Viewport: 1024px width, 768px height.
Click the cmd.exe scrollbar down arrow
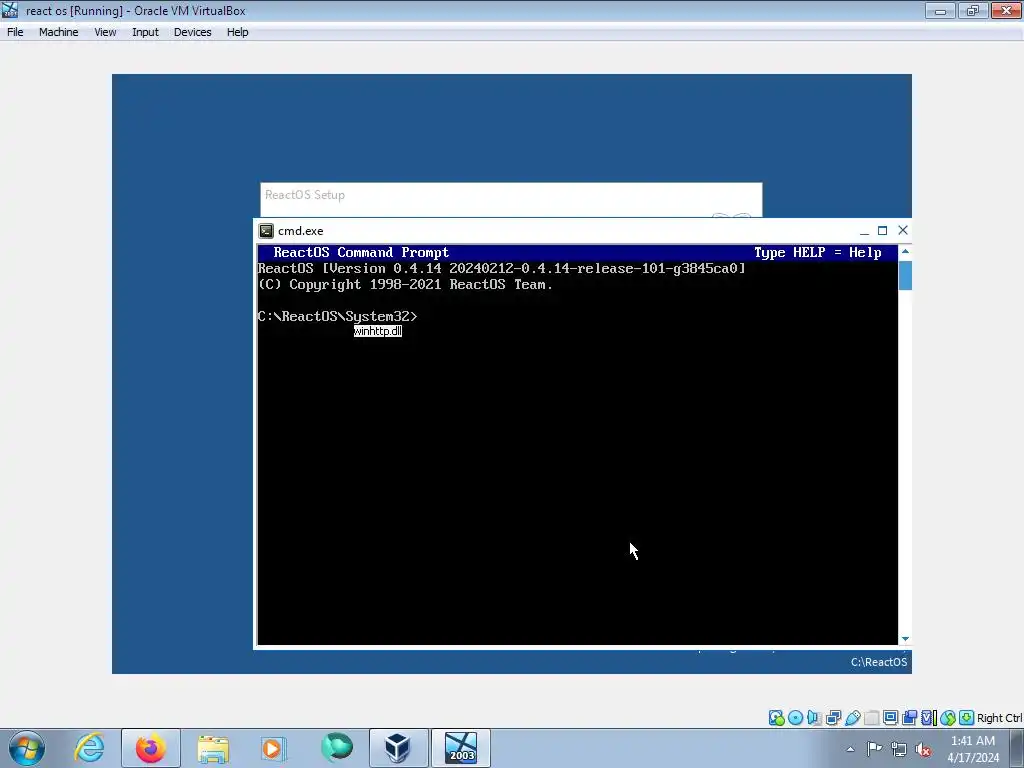(905, 639)
